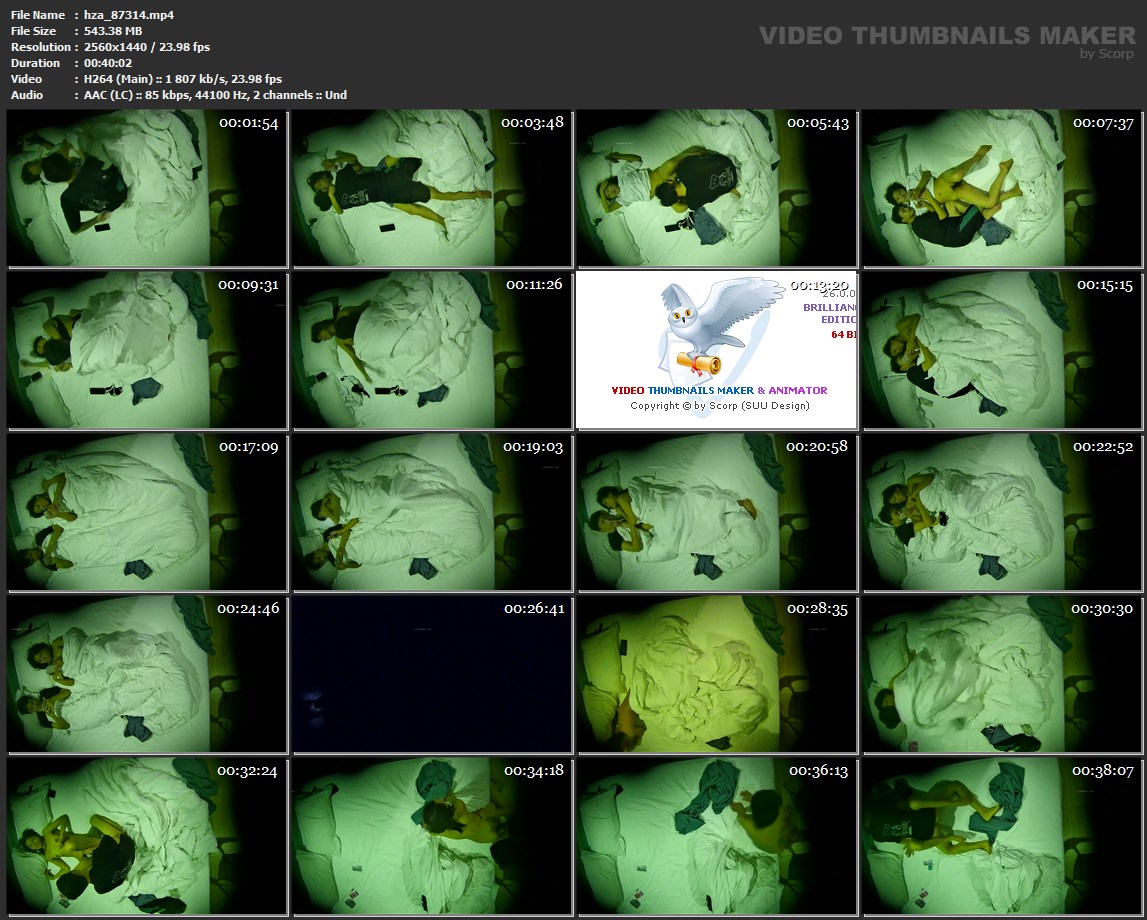
Task: Pick the thumbnail marked 00:22:52
Action: click(1002, 512)
